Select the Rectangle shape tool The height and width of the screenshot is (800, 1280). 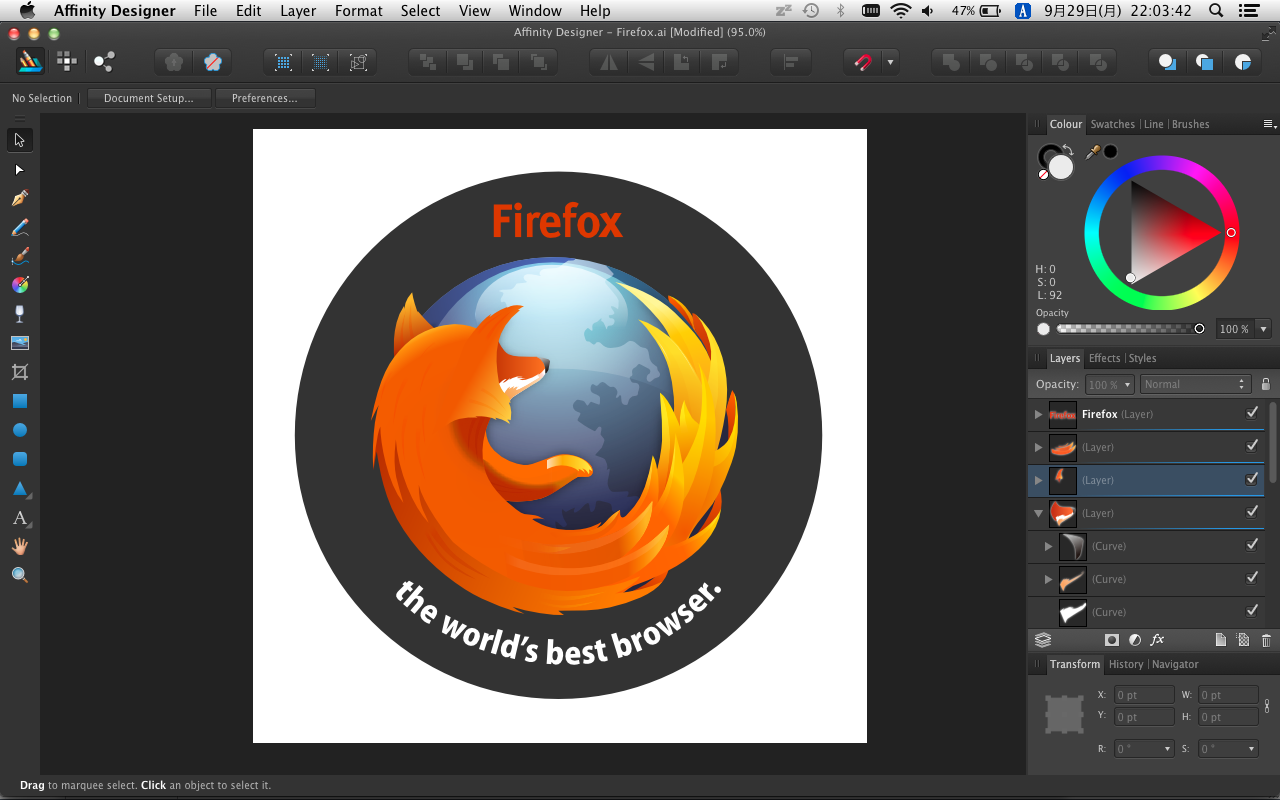coord(19,401)
